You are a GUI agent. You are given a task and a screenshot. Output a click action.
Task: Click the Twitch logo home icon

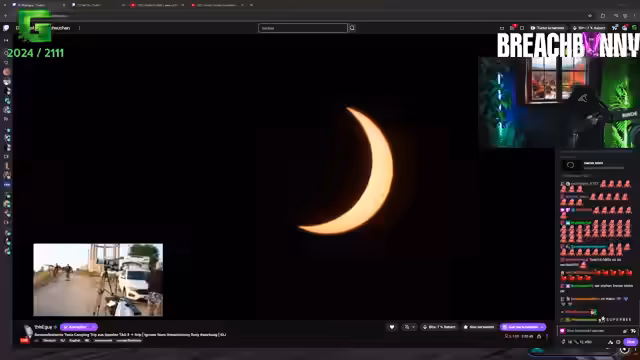(6, 28)
